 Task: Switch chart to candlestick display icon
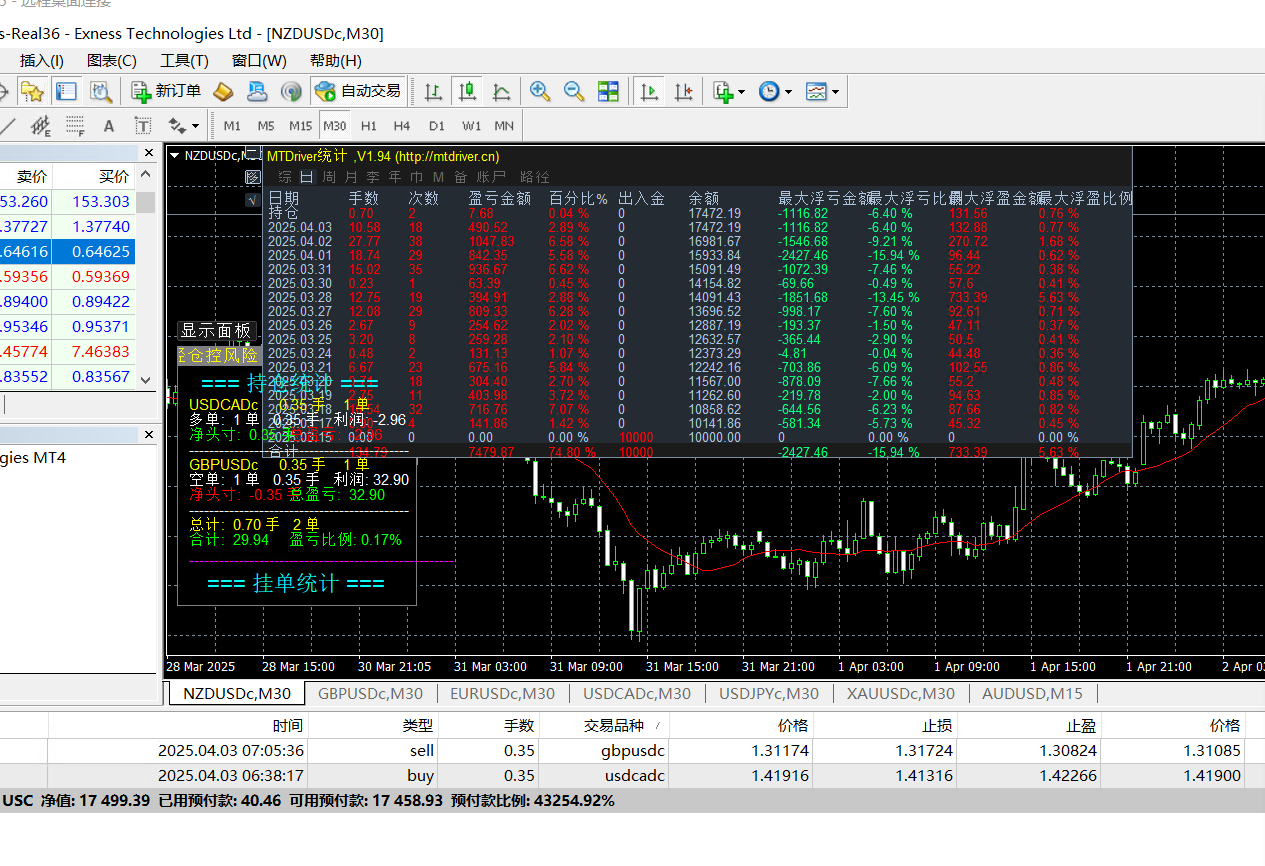pyautogui.click(x=467, y=91)
